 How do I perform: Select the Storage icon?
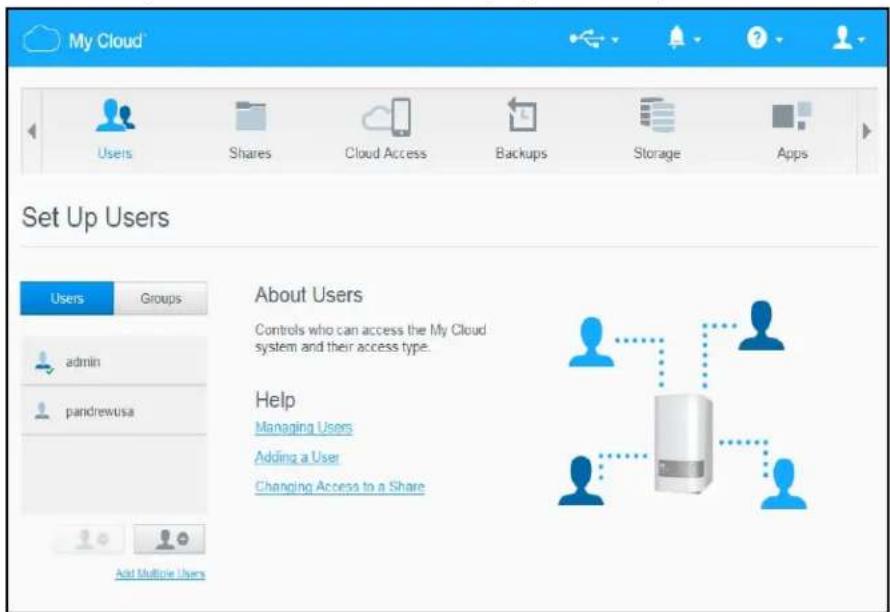point(657,115)
